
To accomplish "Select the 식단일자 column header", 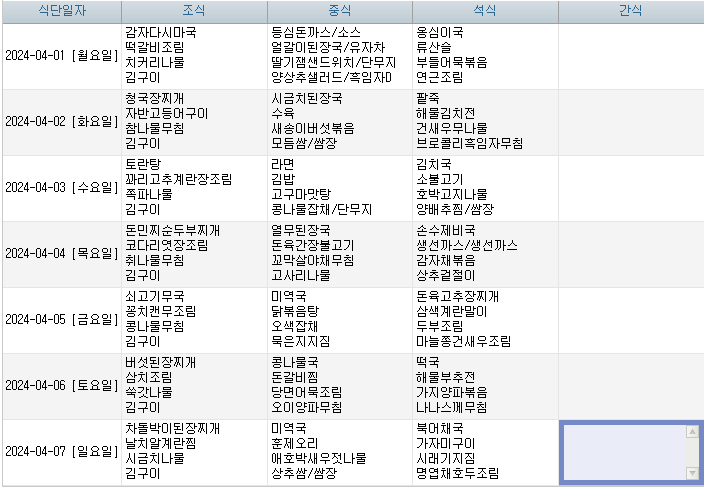I will tap(61, 11).
